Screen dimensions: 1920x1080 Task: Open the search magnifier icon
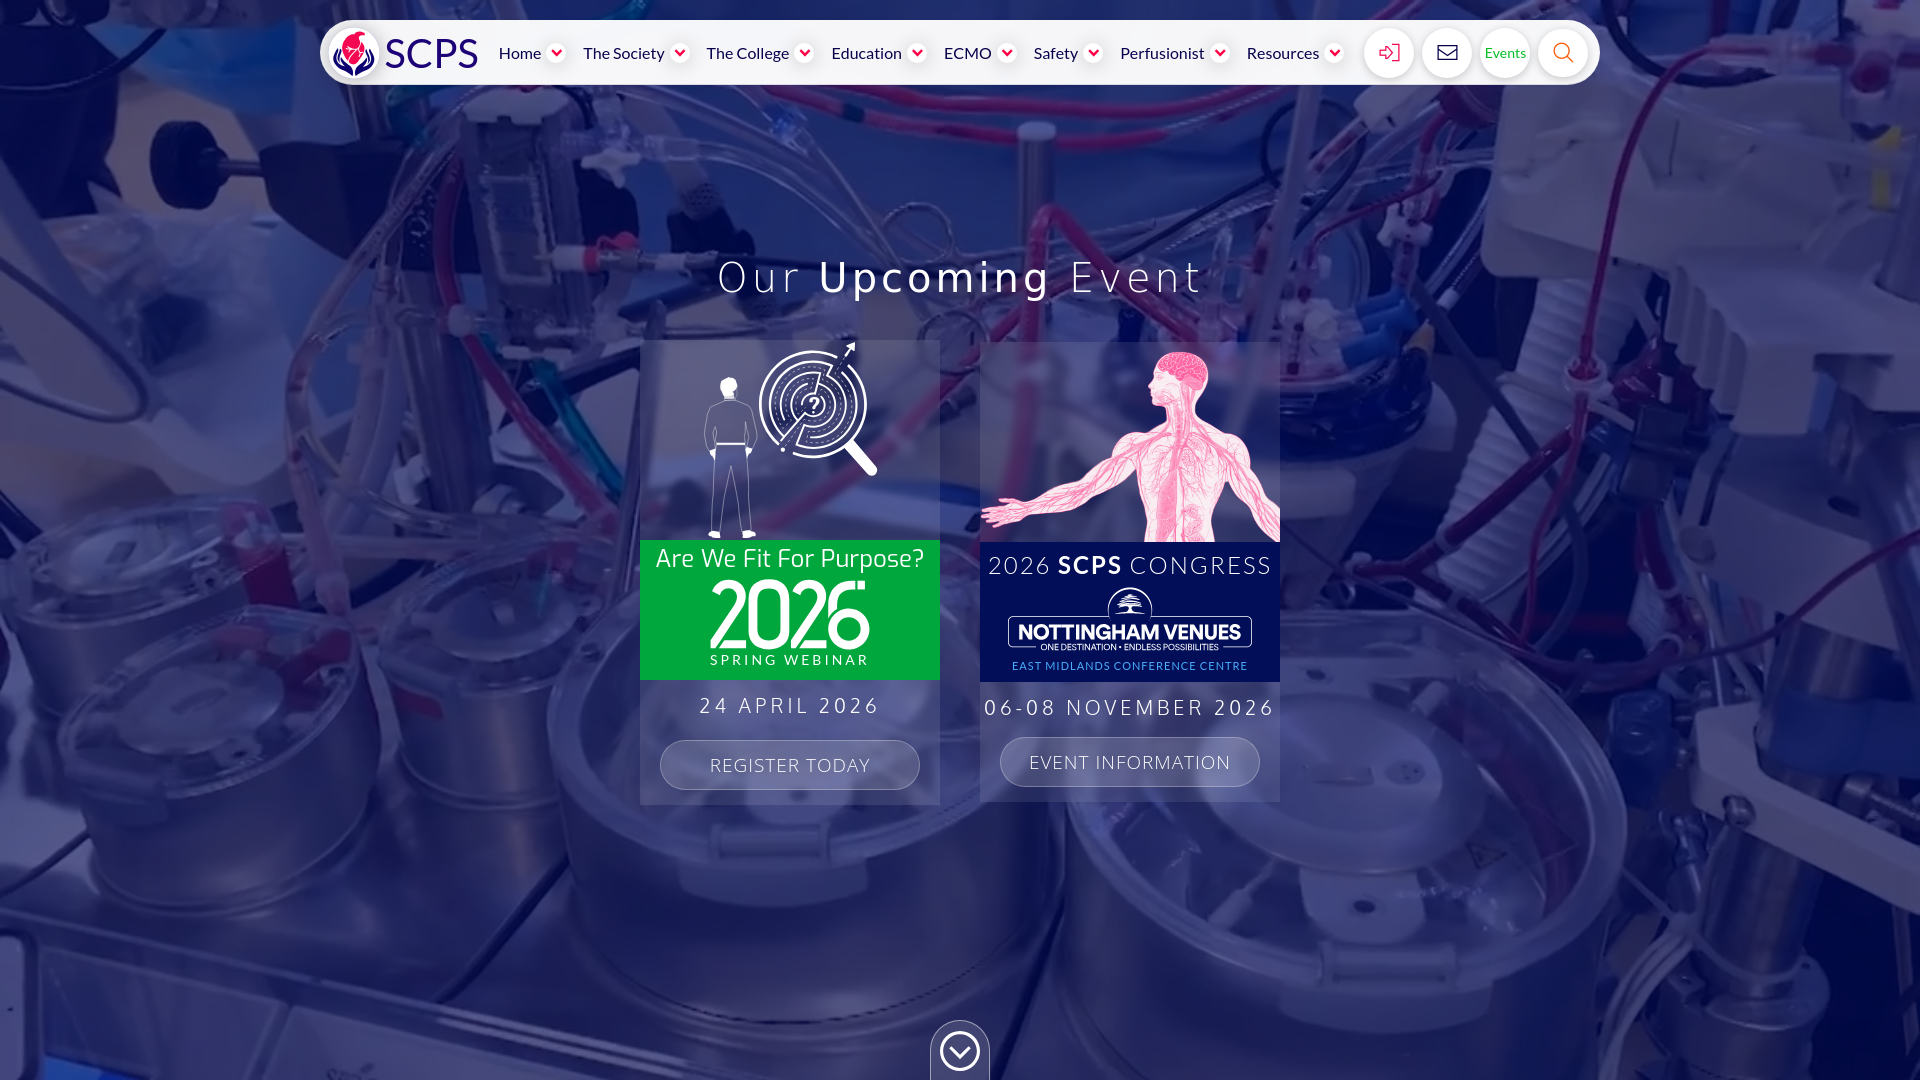pos(1563,53)
